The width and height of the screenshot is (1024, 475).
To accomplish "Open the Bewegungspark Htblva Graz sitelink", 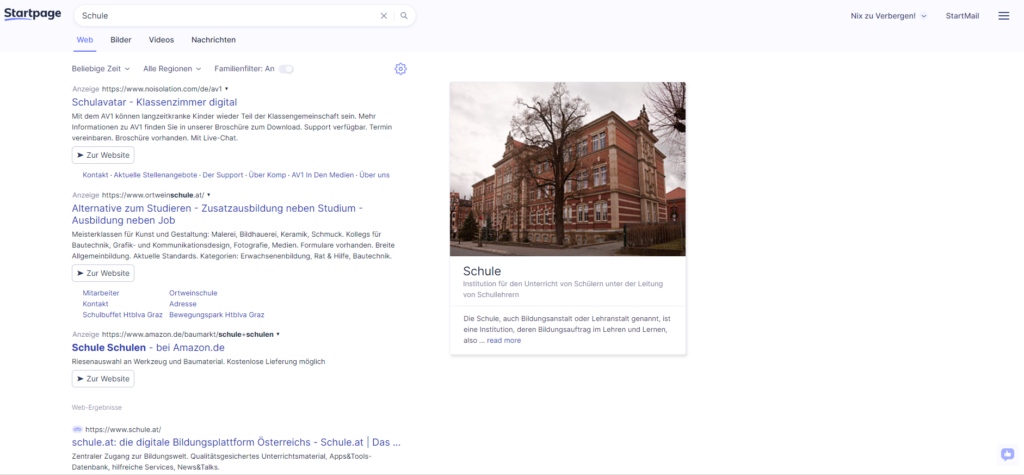I will [x=217, y=315].
